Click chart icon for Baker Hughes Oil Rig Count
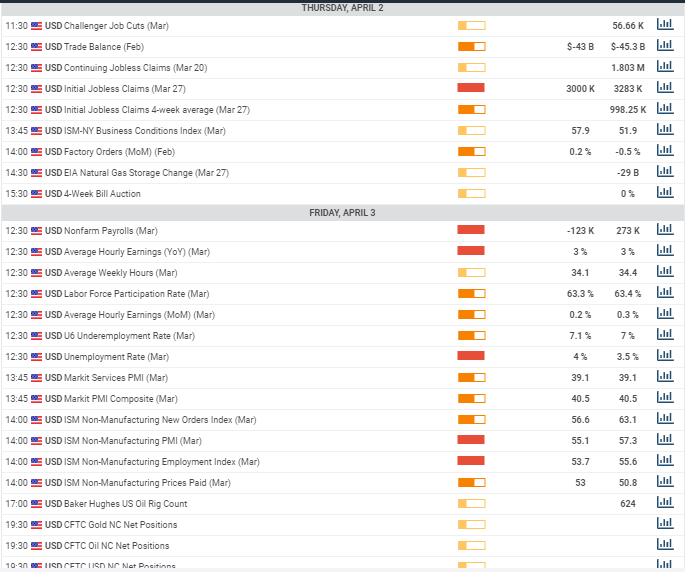This screenshot has height=572, width=685. 664,503
